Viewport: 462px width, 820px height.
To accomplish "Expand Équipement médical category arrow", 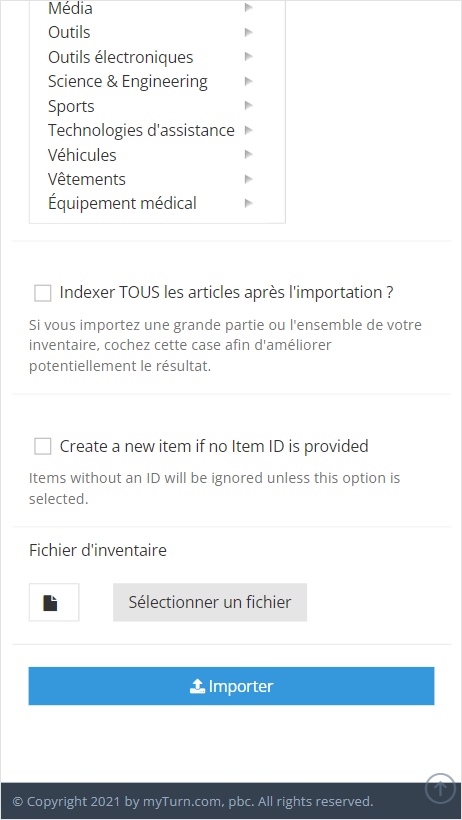I will pyautogui.click(x=249, y=203).
